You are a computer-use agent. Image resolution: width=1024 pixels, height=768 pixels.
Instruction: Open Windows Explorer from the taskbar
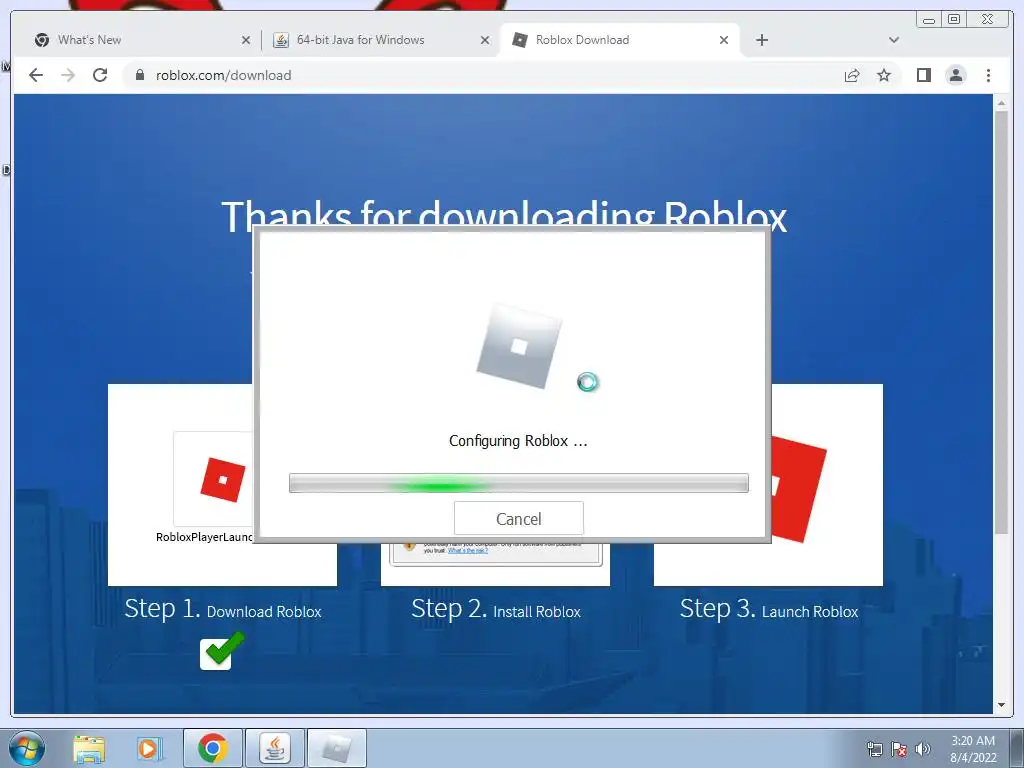pyautogui.click(x=89, y=748)
